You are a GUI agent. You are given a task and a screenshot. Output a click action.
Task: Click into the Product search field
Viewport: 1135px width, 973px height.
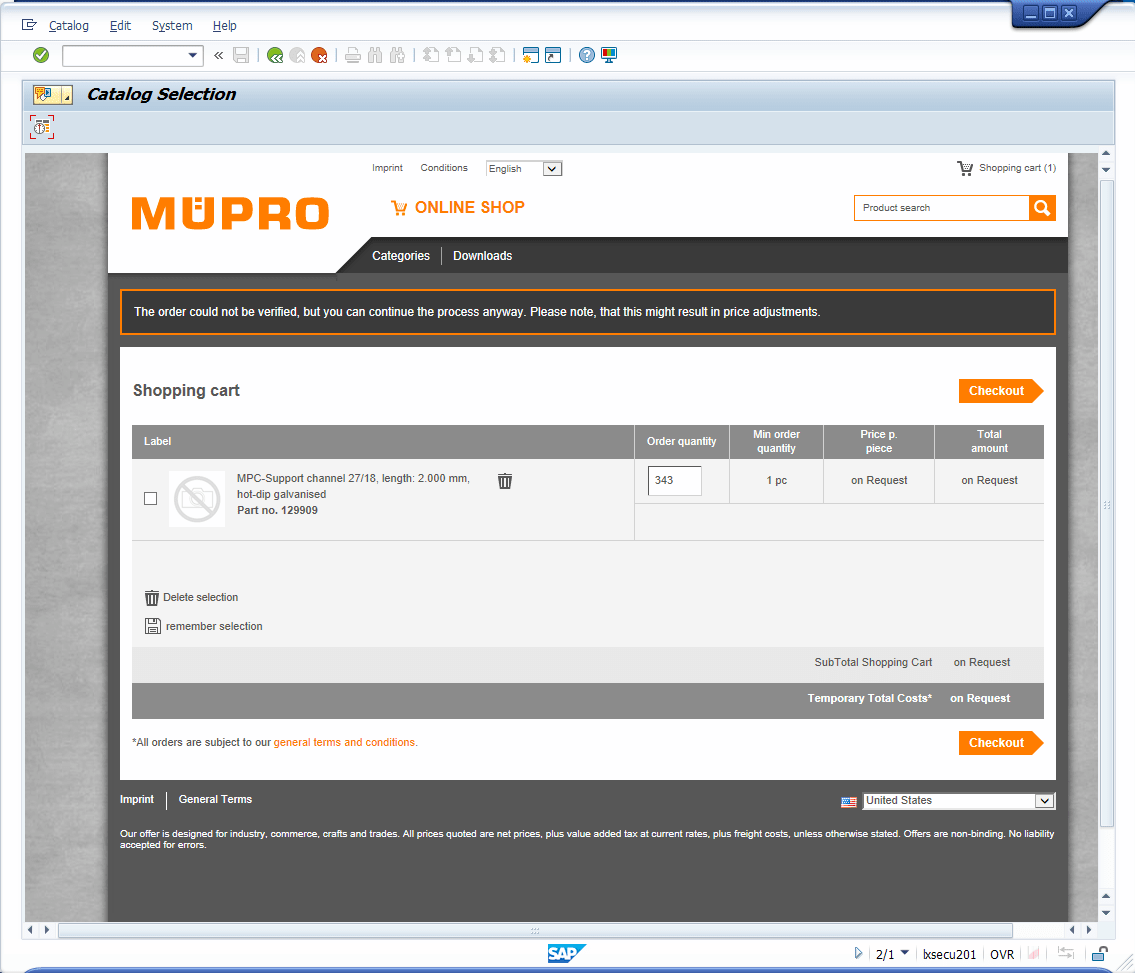[942, 208]
